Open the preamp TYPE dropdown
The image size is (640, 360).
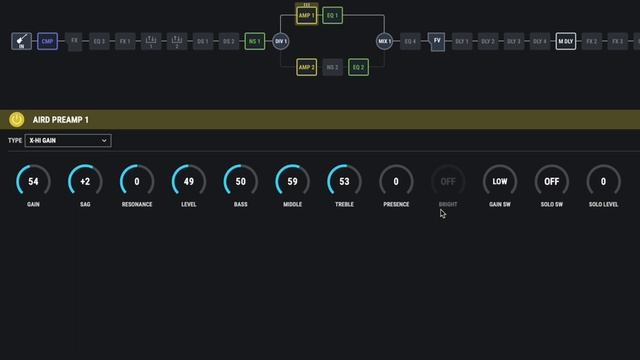(68, 140)
